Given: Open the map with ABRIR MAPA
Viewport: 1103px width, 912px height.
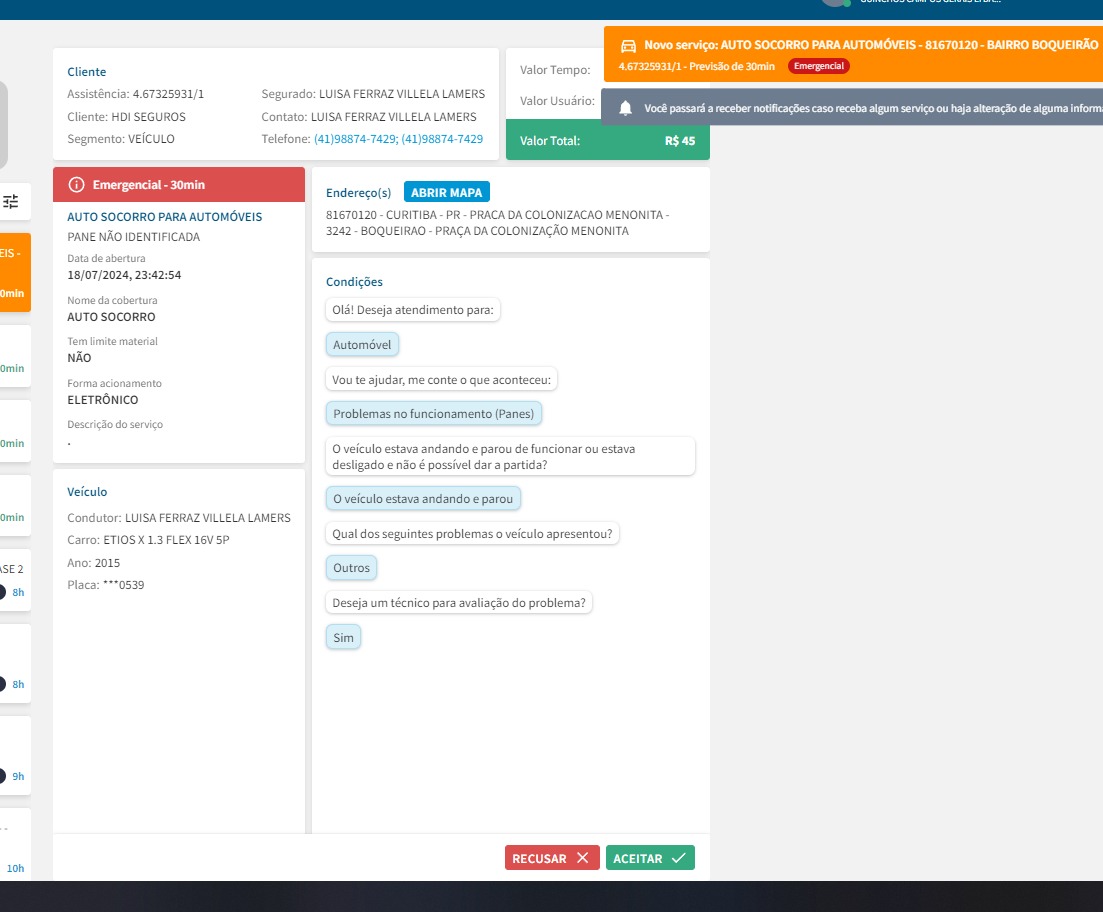Looking at the screenshot, I should point(447,192).
